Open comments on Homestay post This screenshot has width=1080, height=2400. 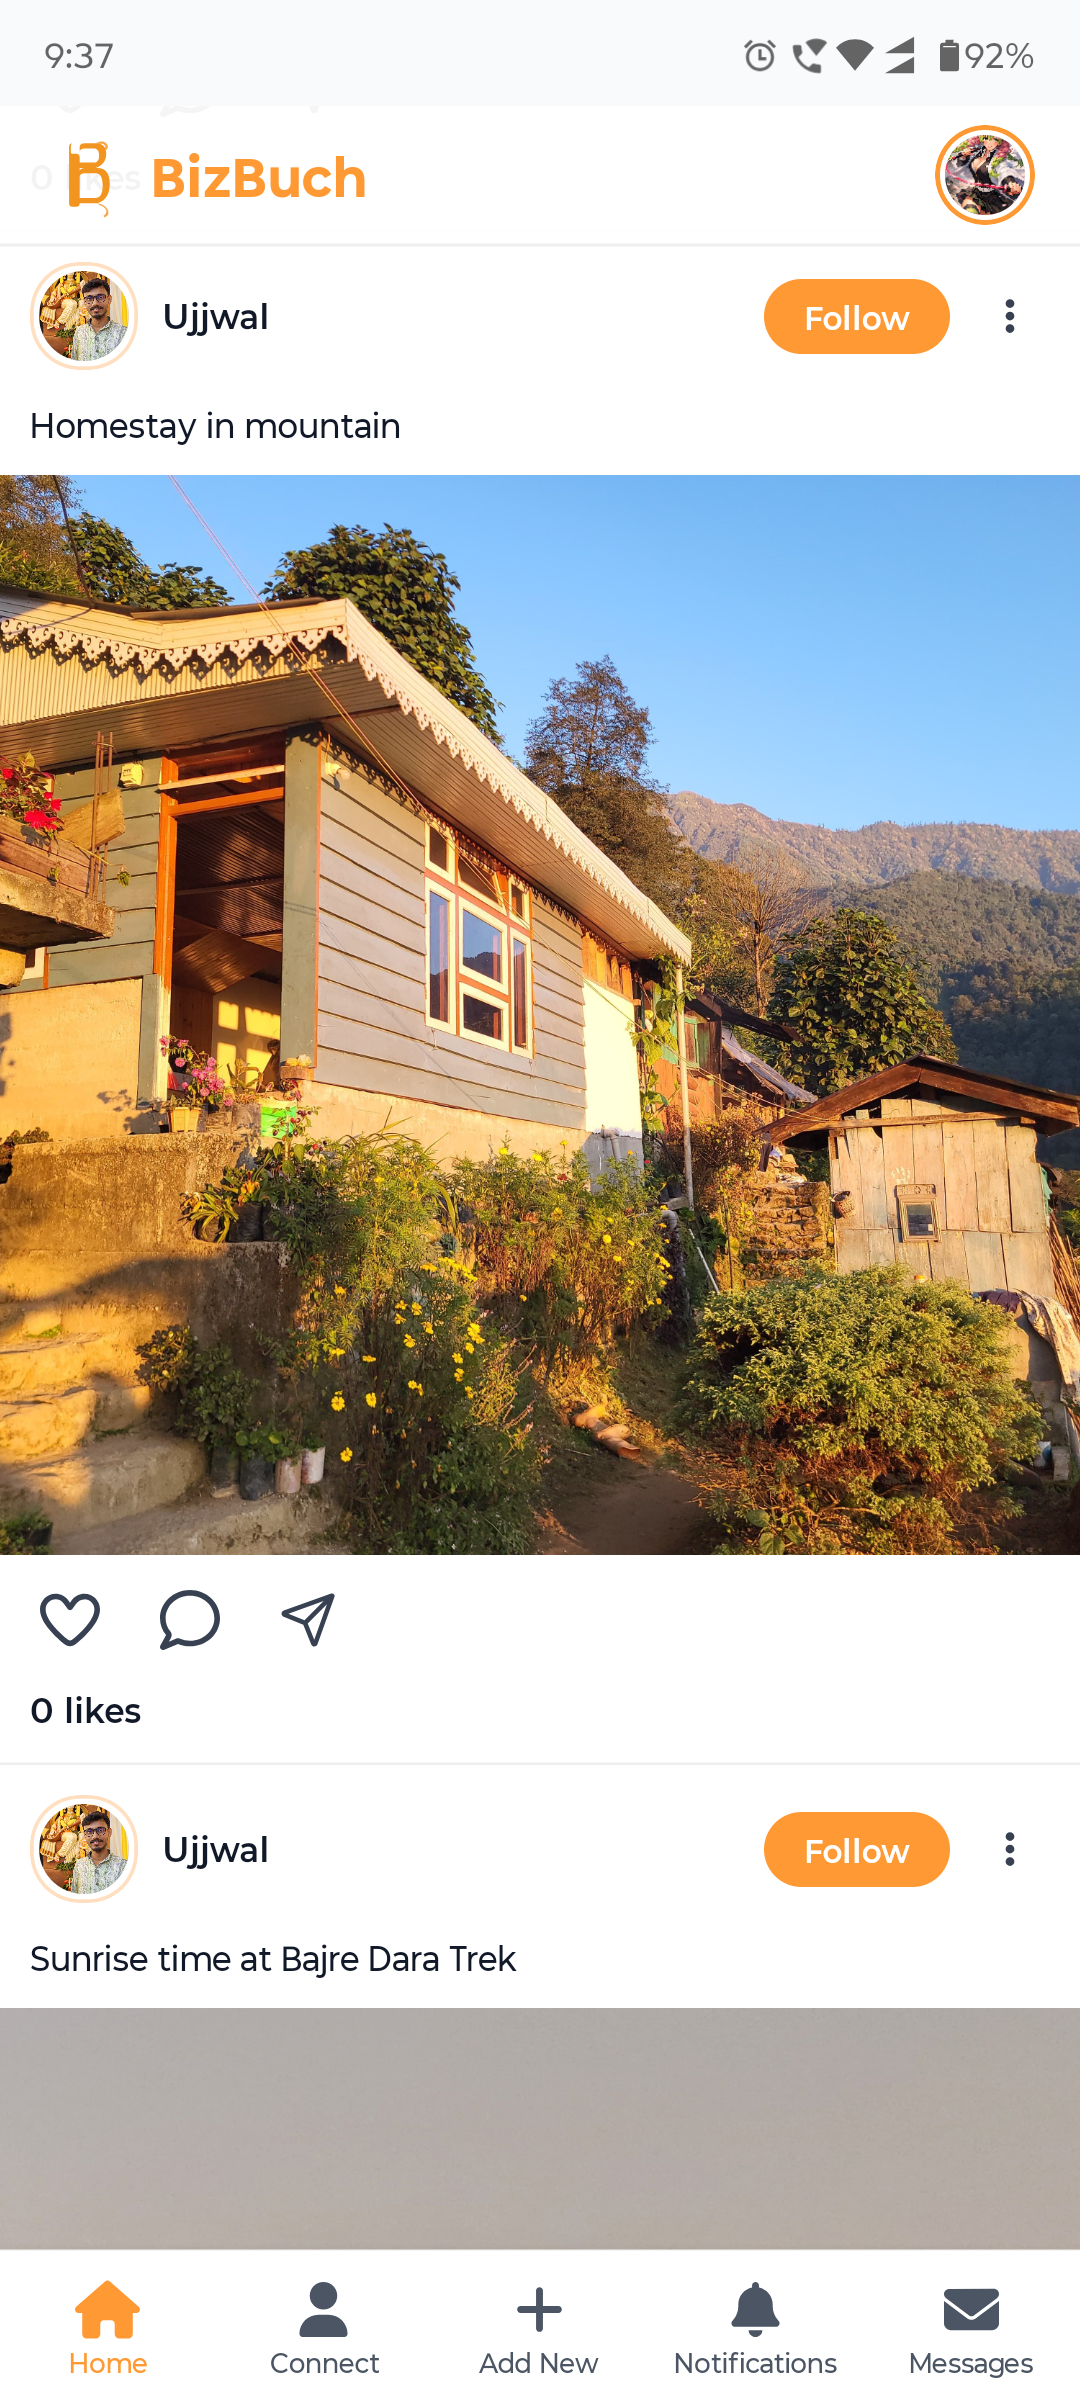tap(189, 1619)
